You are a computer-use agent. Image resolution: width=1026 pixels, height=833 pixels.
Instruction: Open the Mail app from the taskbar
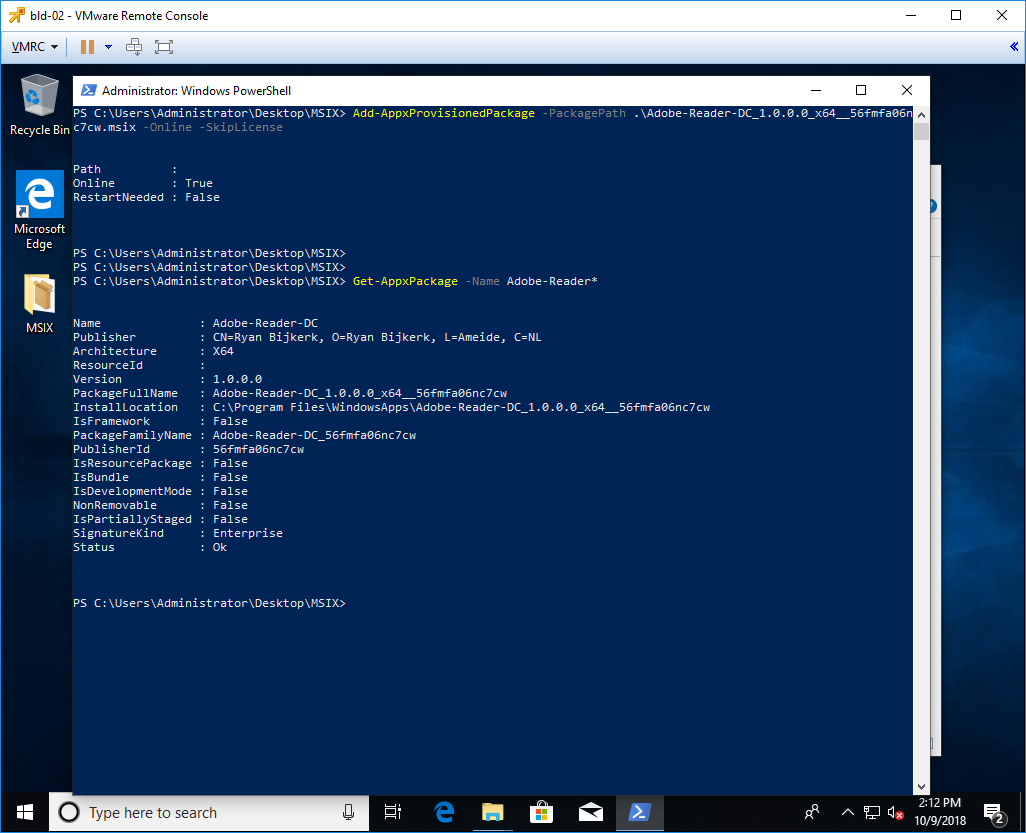590,813
